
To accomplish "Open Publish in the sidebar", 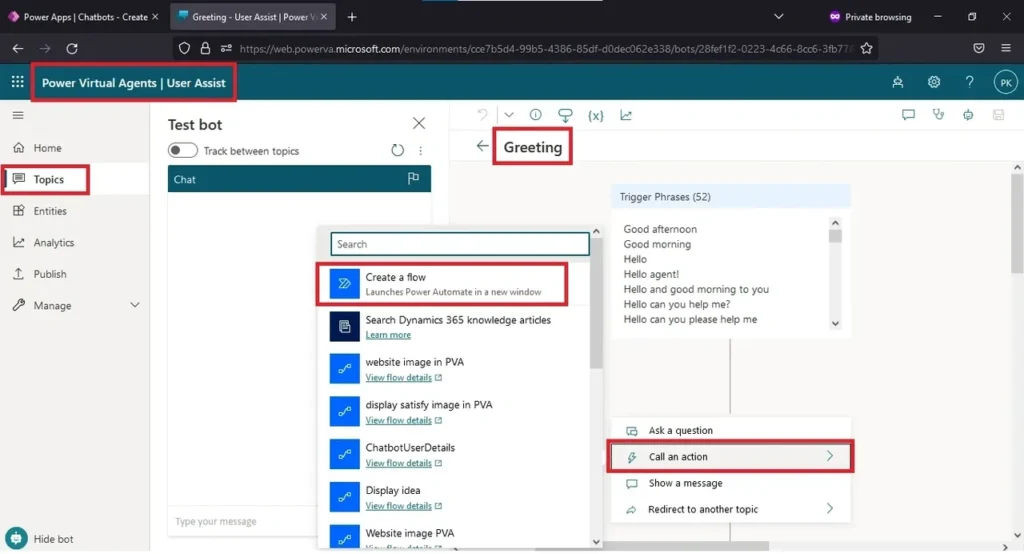I will point(50,274).
